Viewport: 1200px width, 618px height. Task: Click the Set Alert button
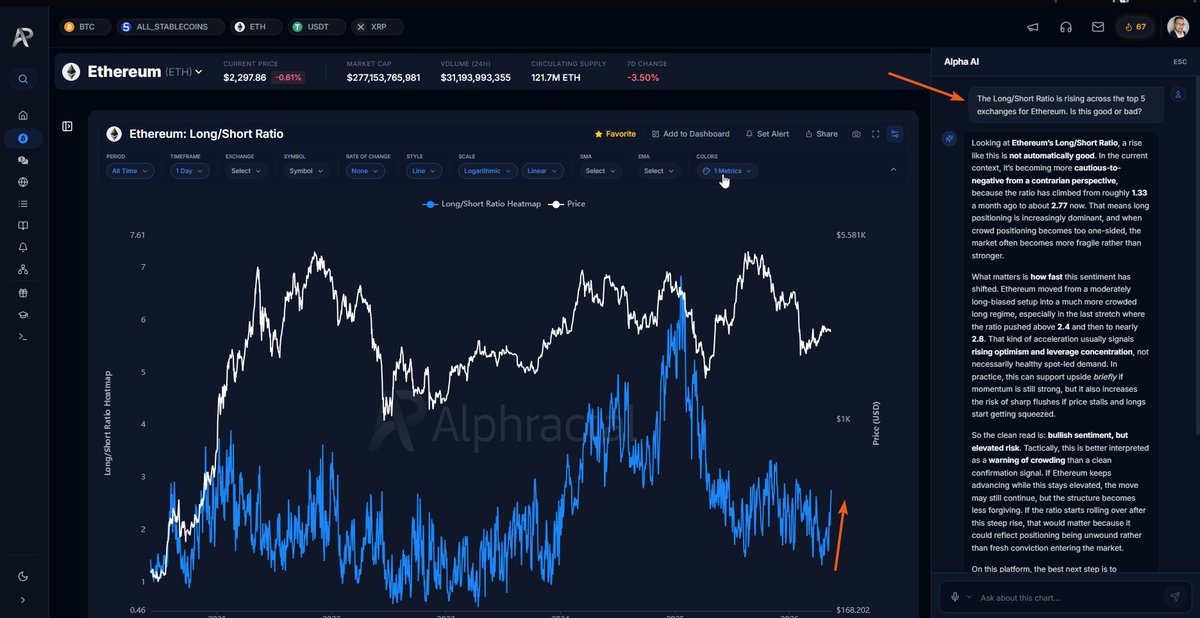[x=767, y=134]
